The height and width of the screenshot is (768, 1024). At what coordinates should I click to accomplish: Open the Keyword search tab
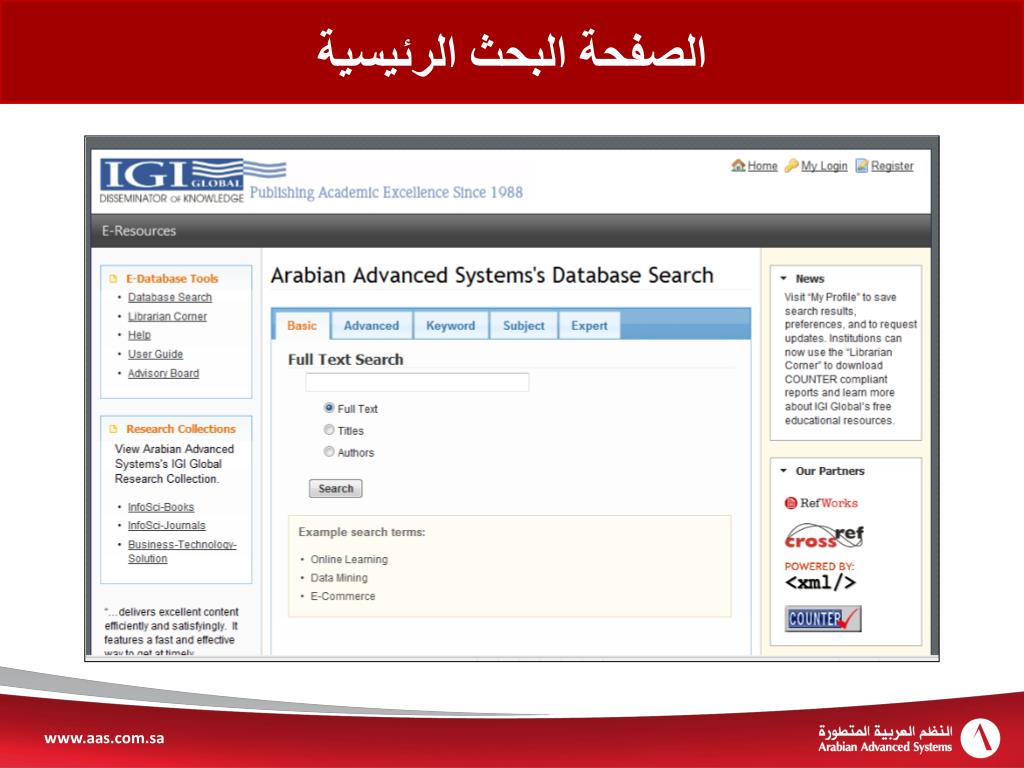pyautogui.click(x=451, y=326)
